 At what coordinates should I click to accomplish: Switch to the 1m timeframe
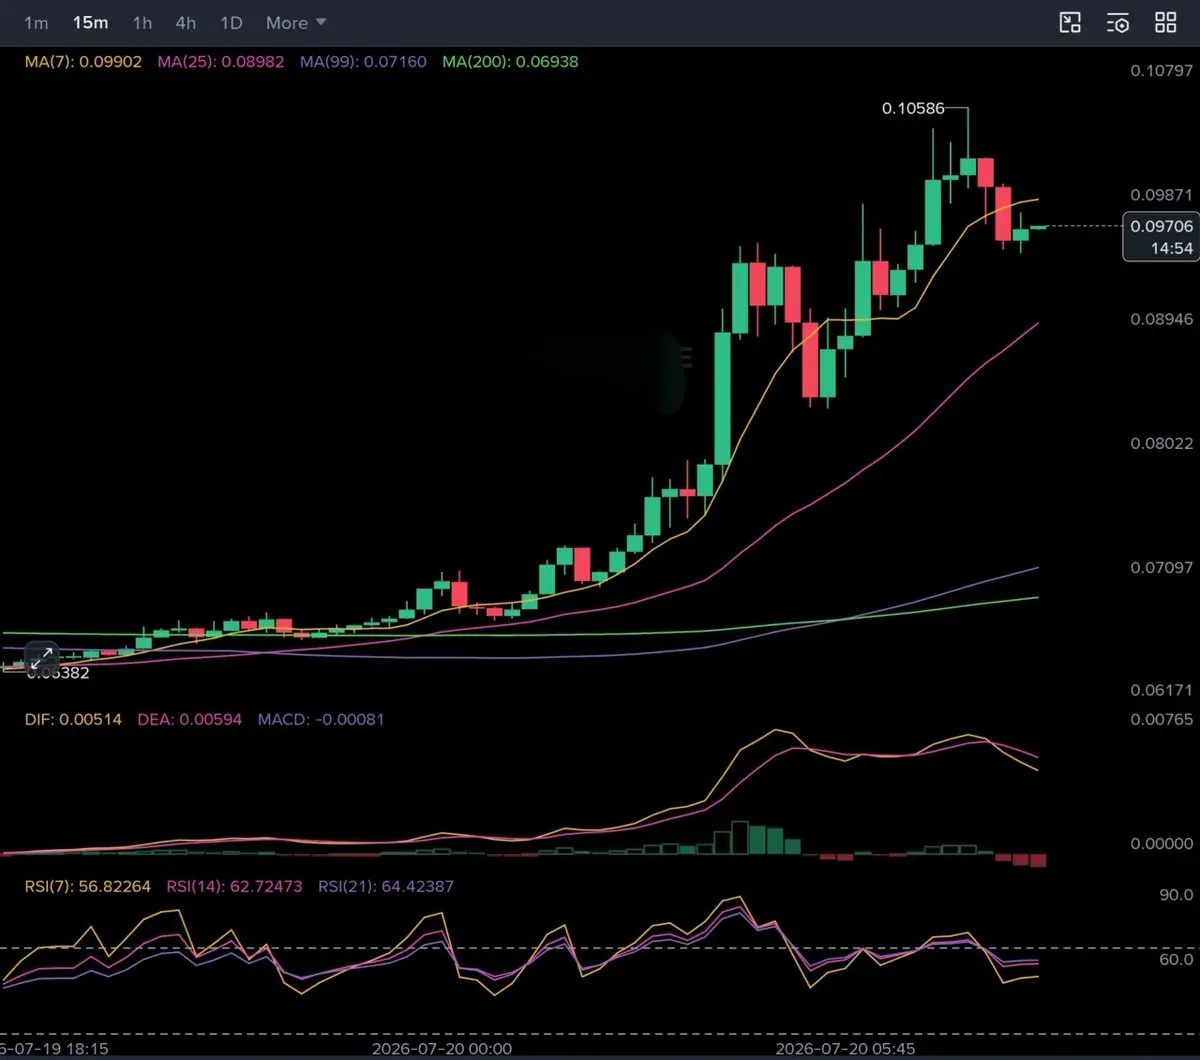coord(36,22)
